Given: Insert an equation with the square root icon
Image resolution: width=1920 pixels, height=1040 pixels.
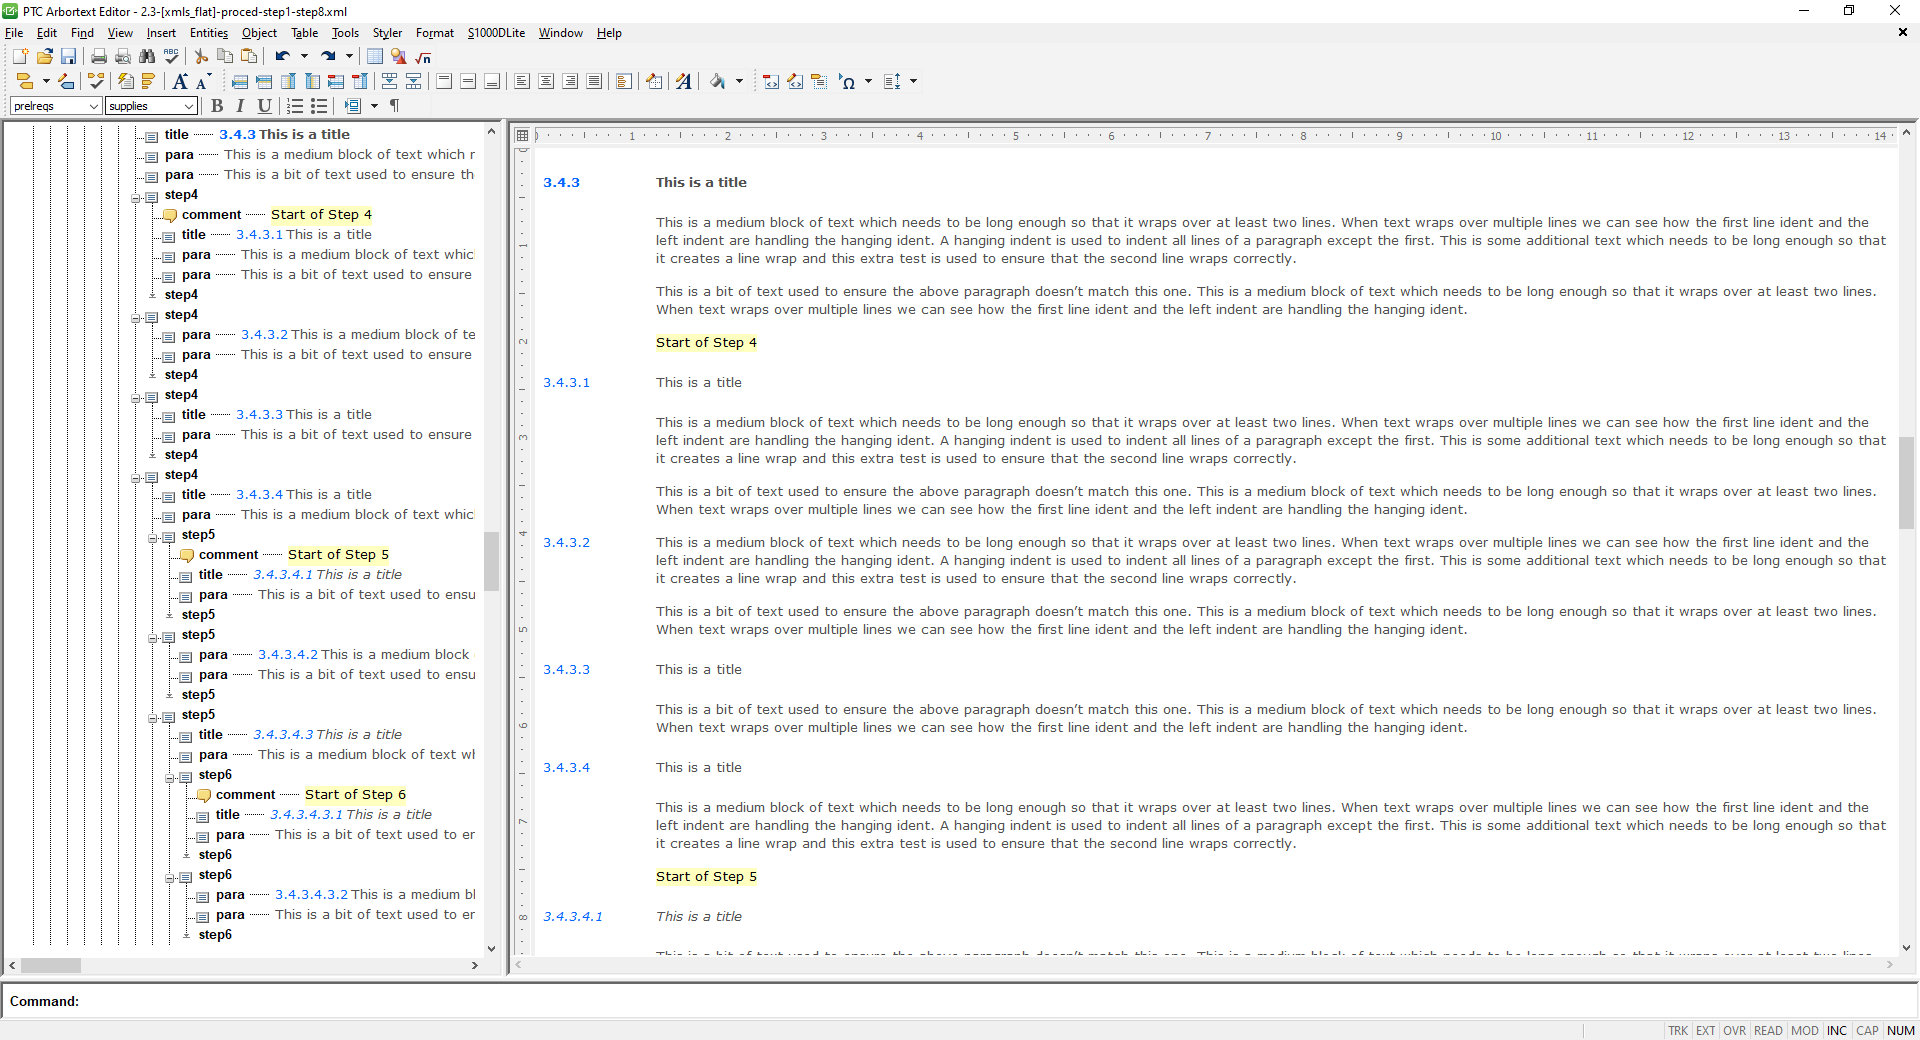Looking at the screenshot, I should [x=423, y=57].
